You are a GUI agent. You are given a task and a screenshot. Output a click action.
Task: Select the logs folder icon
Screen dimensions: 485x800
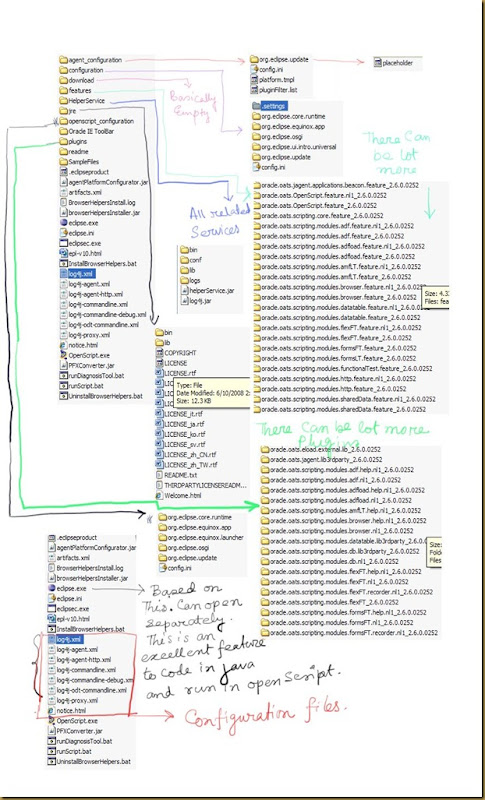pos(184,280)
